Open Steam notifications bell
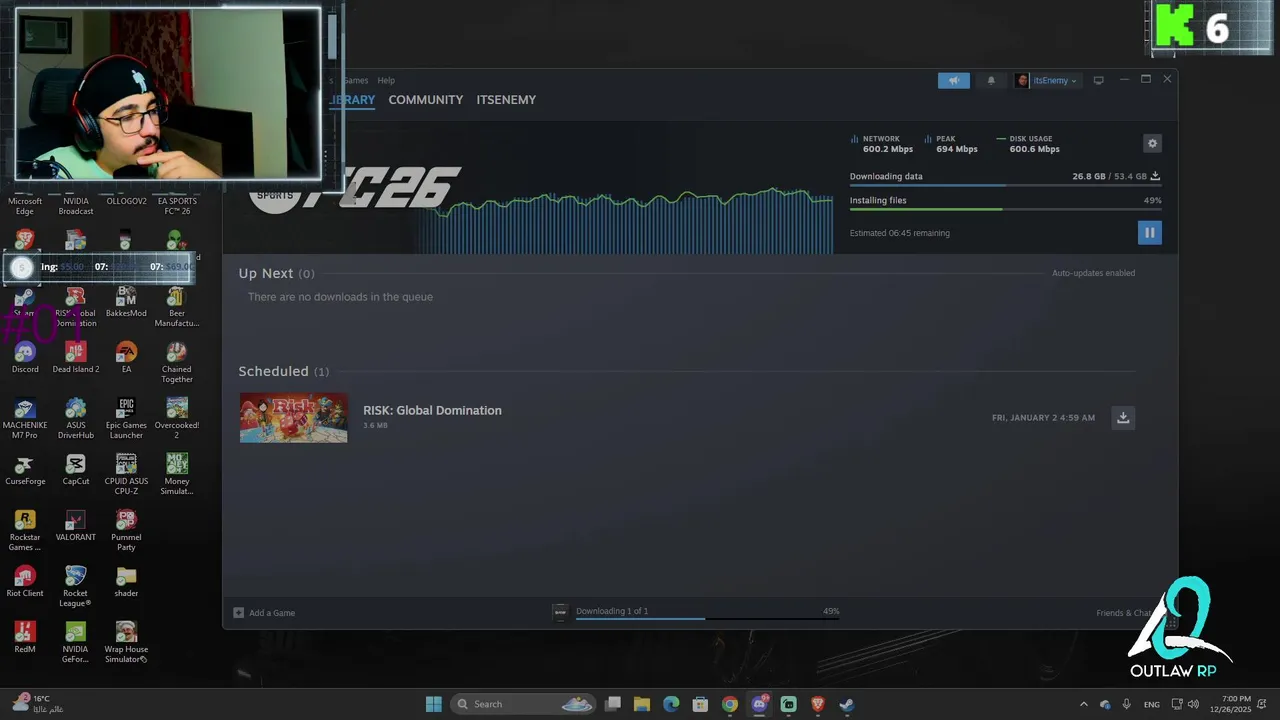Image resolution: width=1280 pixels, height=720 pixels. 991,81
